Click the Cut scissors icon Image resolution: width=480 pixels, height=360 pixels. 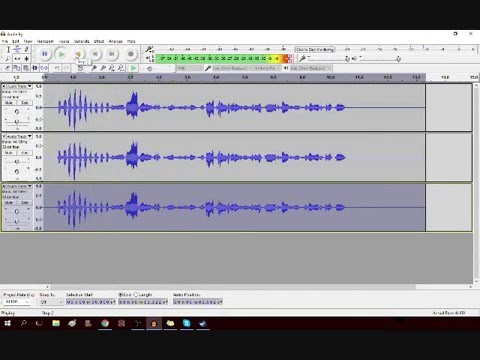coord(7,68)
